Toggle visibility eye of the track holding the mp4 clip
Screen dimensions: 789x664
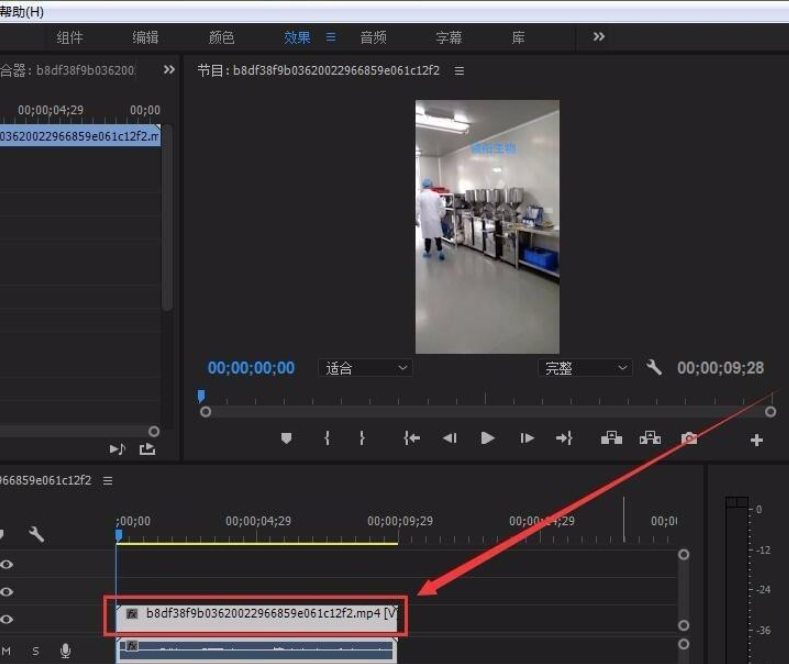[x=7, y=619]
